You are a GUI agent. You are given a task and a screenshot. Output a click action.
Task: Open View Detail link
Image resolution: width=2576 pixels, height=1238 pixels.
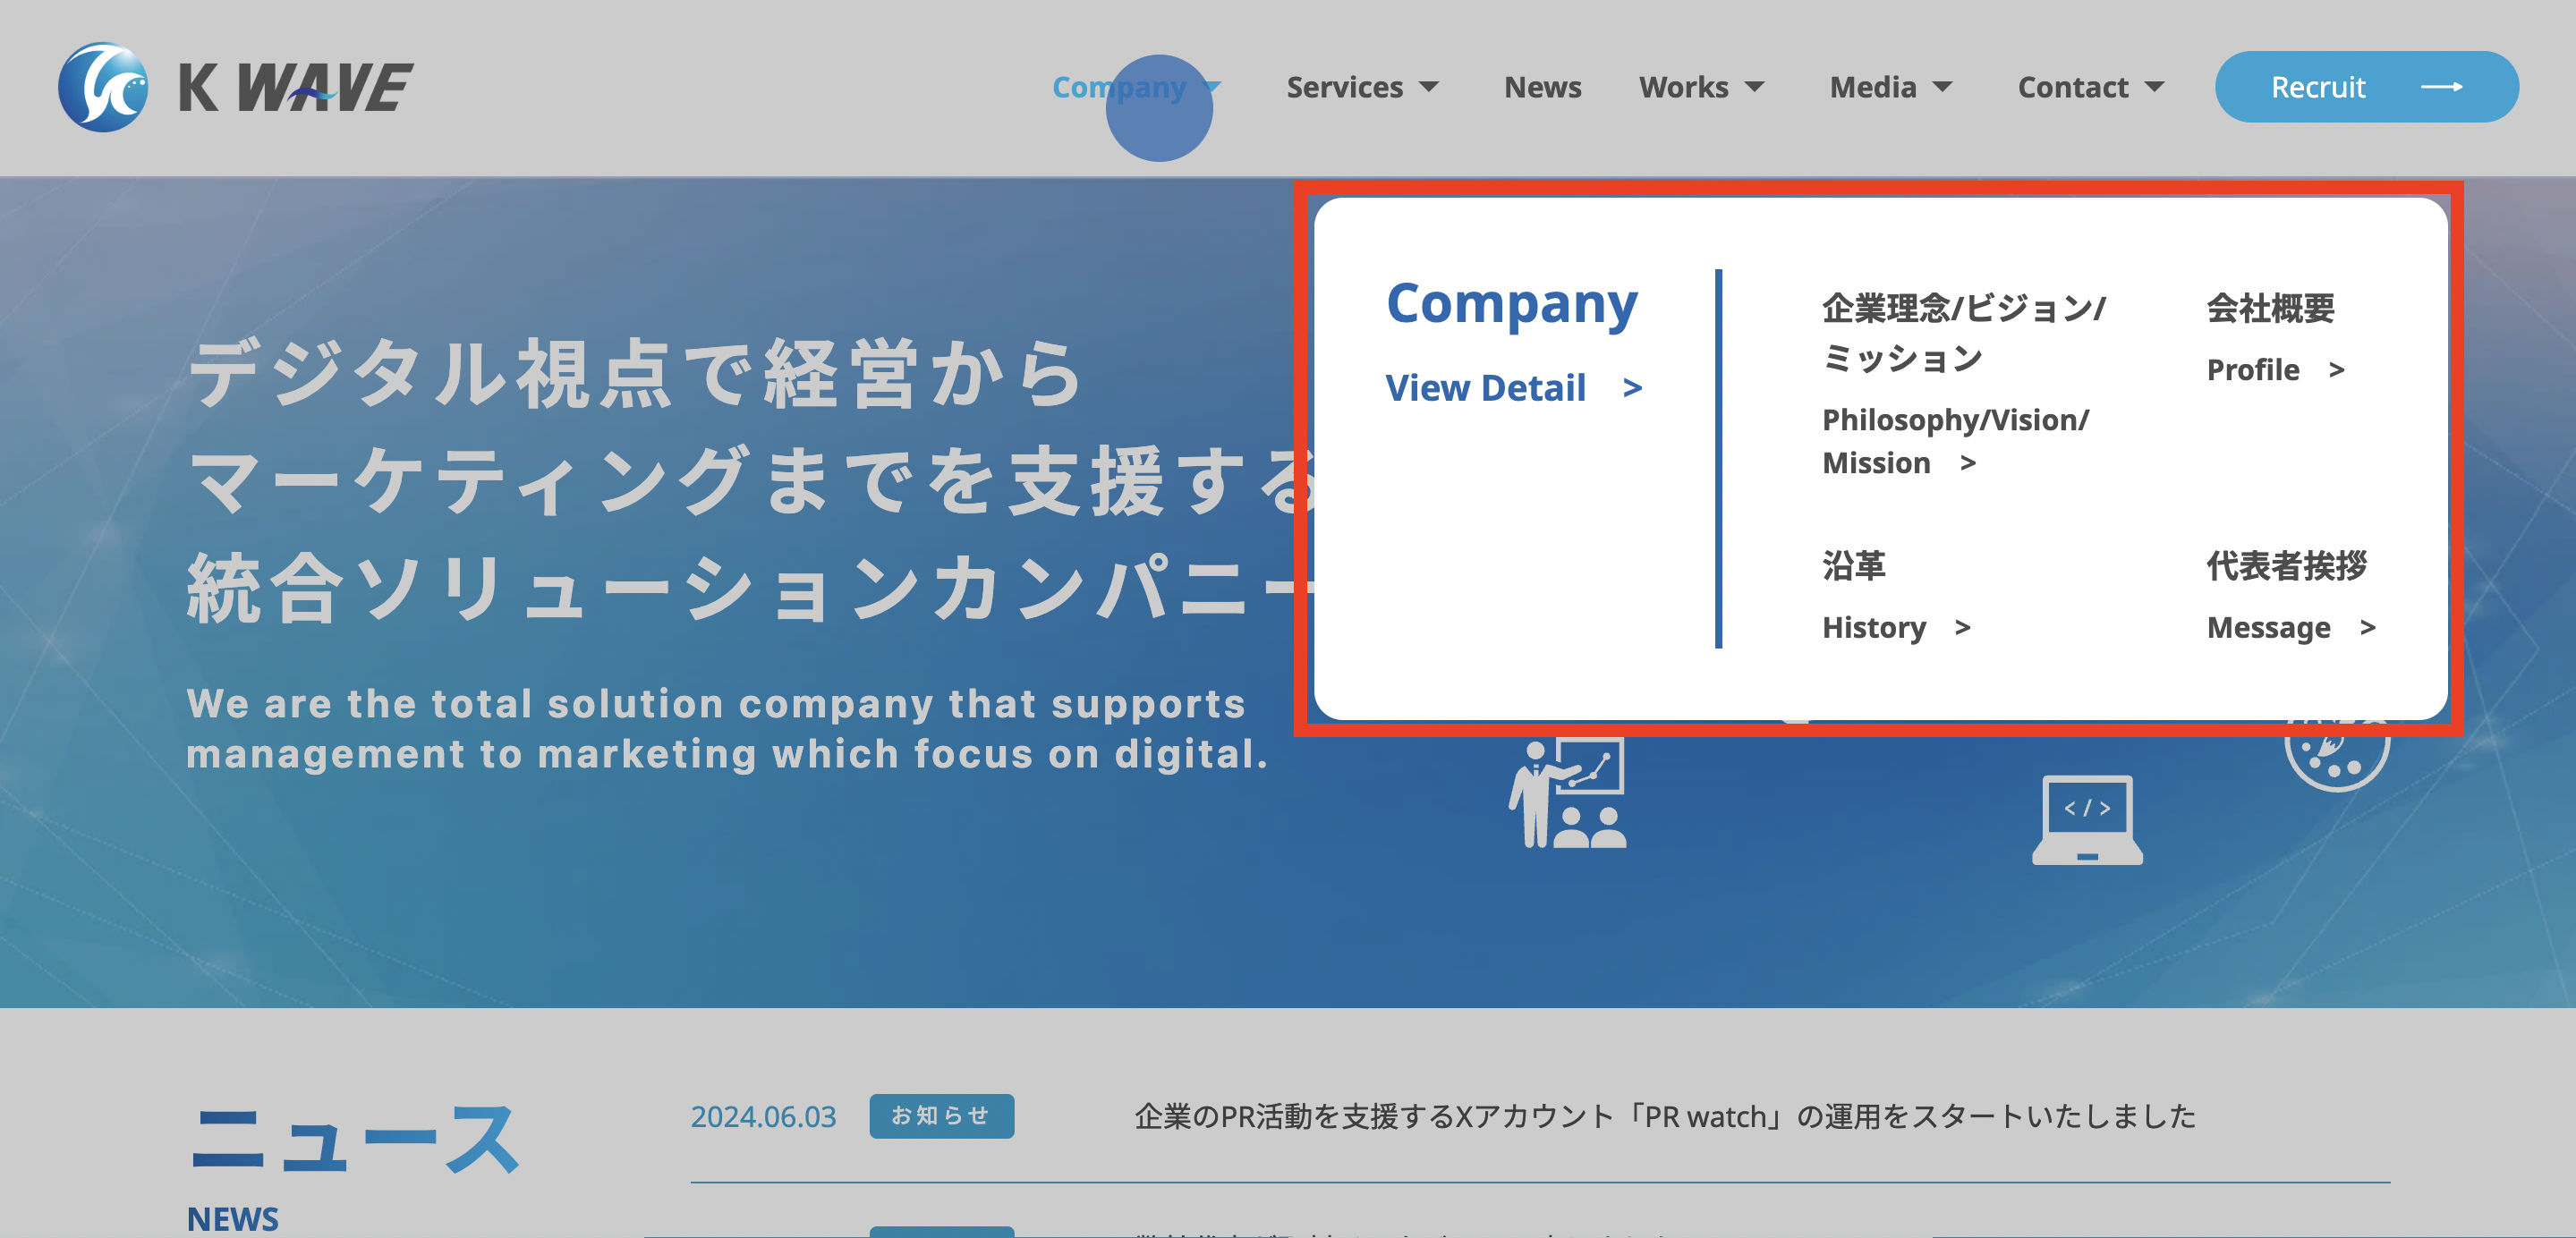1485,388
